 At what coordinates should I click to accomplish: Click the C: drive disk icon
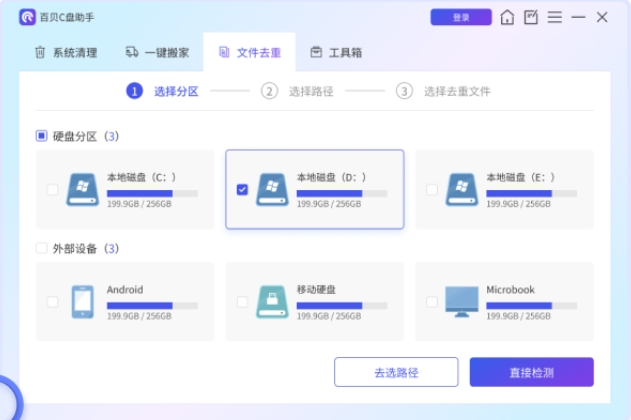pos(82,189)
